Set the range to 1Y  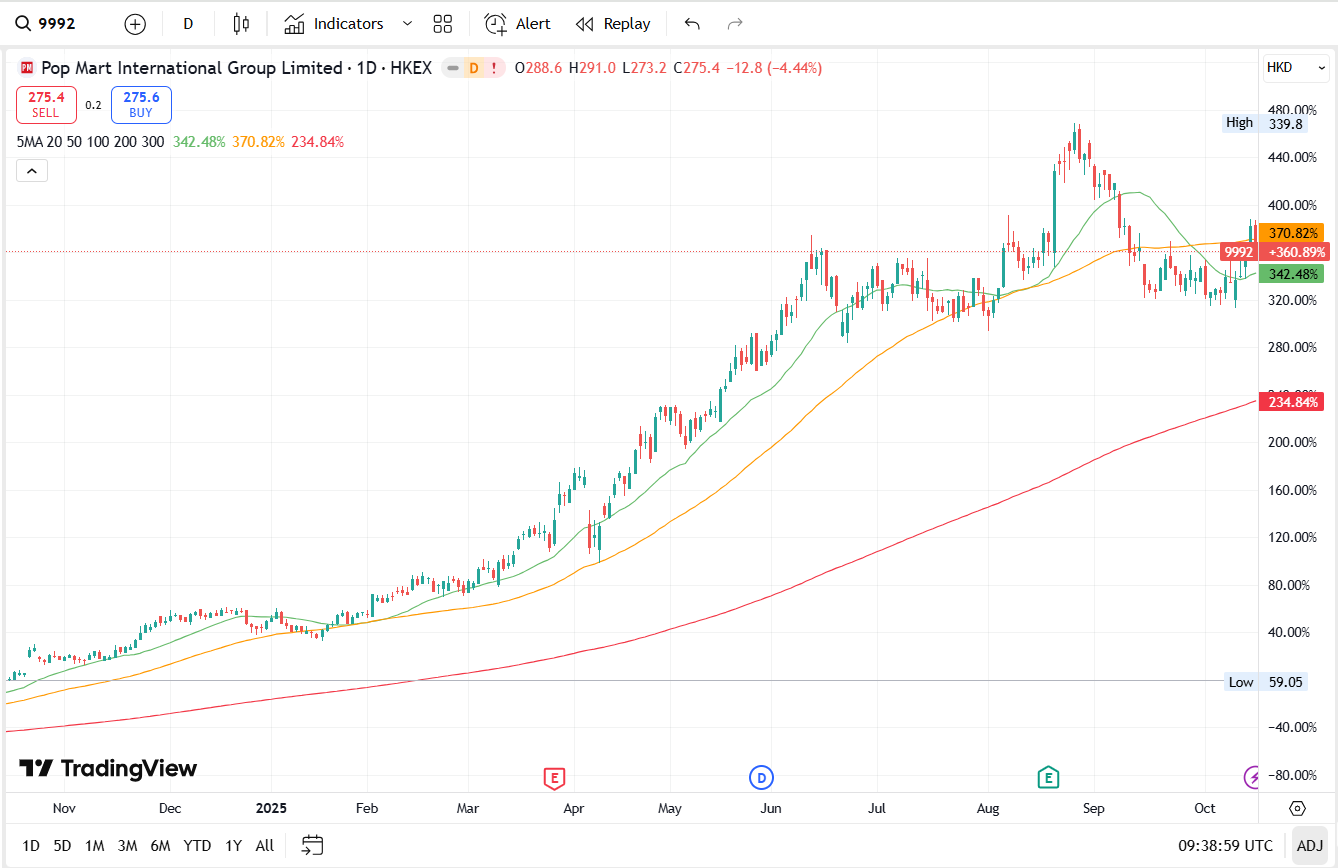[x=233, y=846]
